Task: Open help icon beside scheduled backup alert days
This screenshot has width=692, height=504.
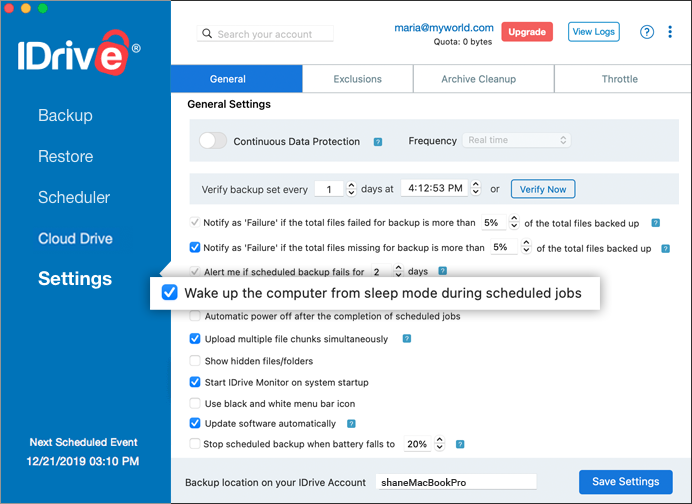Action: [443, 271]
